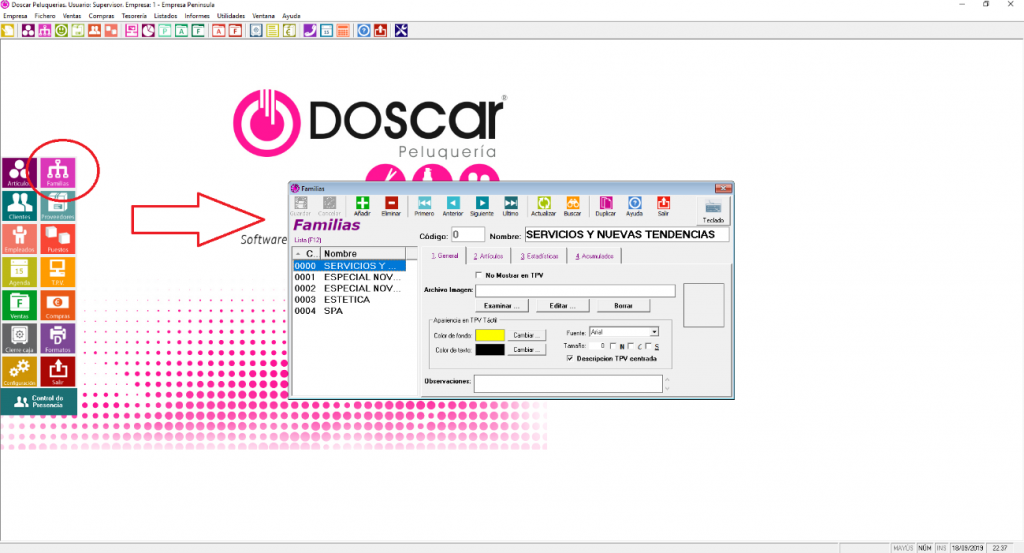Switch to the 2 Artículos tab
The image size is (1024, 553).
click(488, 257)
